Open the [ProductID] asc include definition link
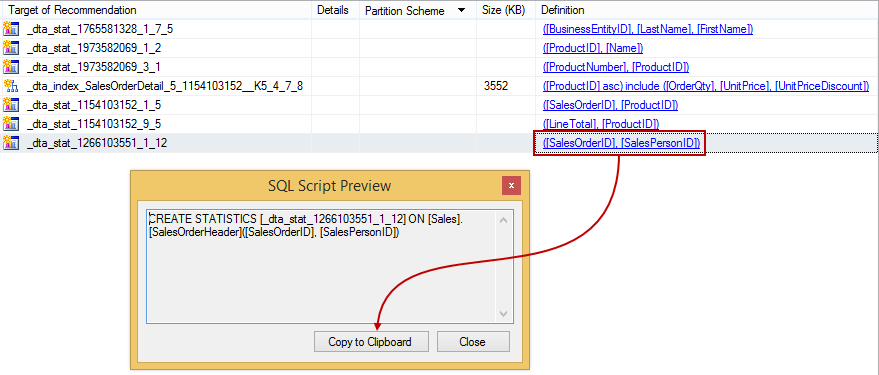The height and width of the screenshot is (375, 879). click(706, 86)
